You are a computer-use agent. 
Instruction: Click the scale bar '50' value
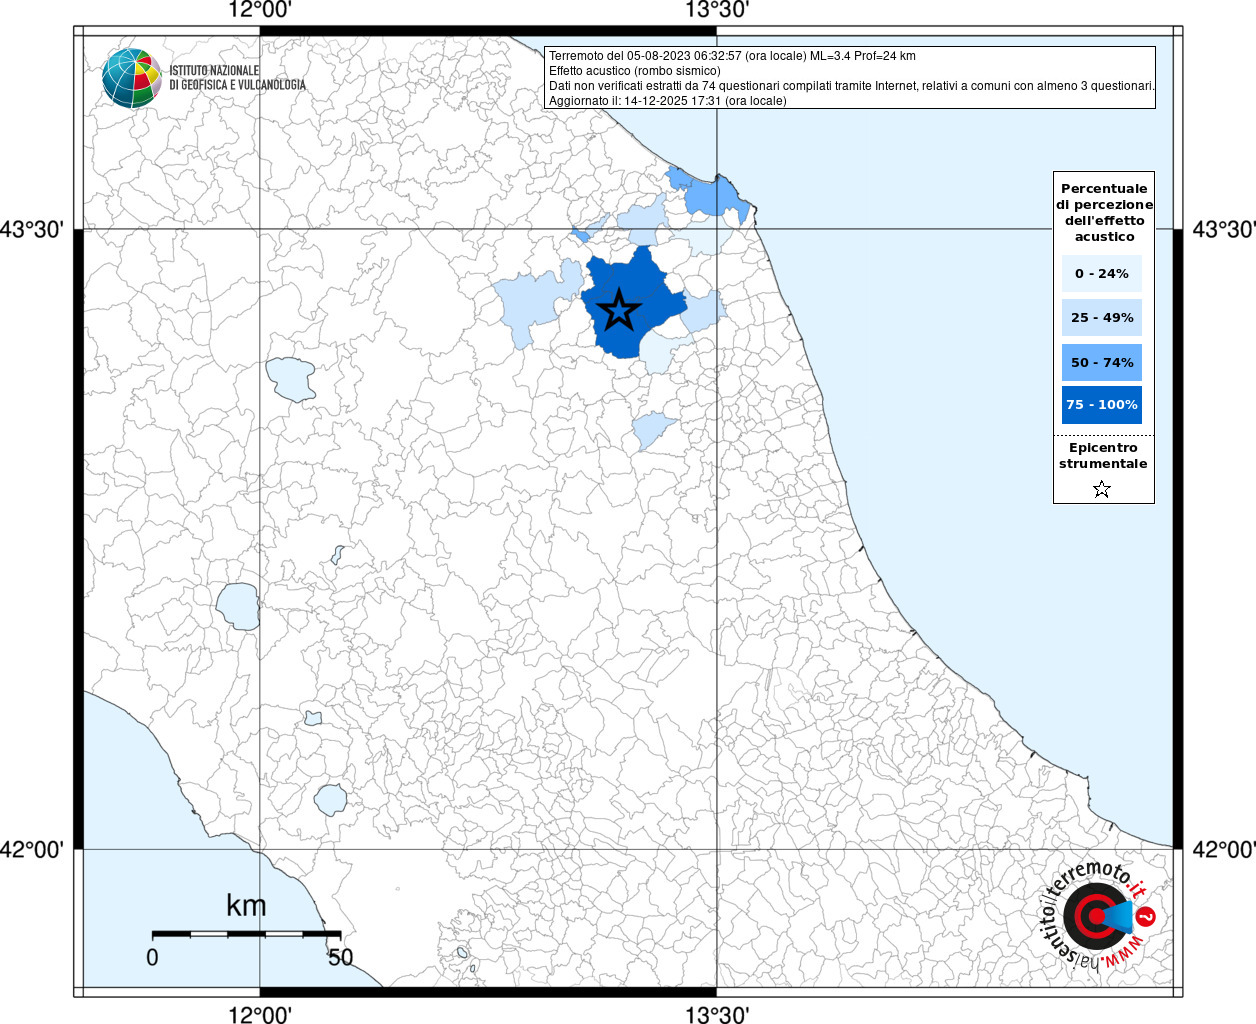[340, 957]
